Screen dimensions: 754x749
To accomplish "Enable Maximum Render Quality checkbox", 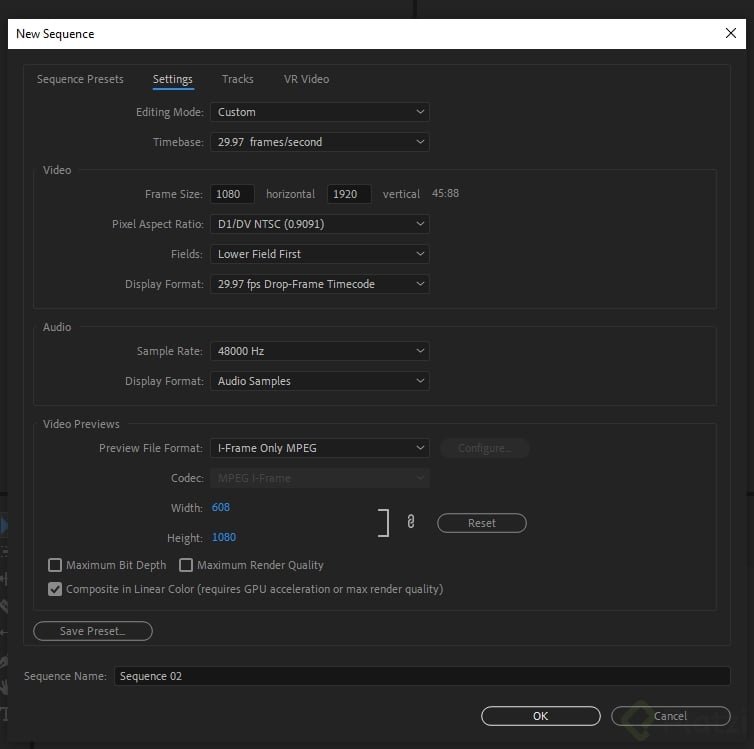I will click(x=186, y=565).
